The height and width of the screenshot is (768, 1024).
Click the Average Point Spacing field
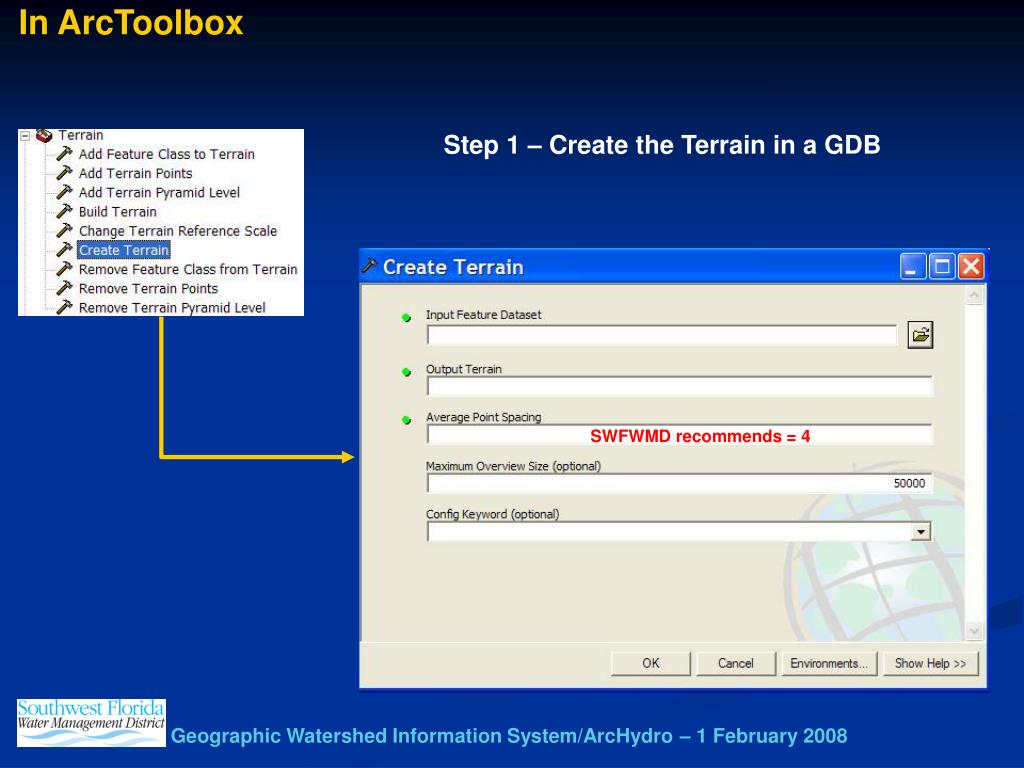tap(680, 435)
